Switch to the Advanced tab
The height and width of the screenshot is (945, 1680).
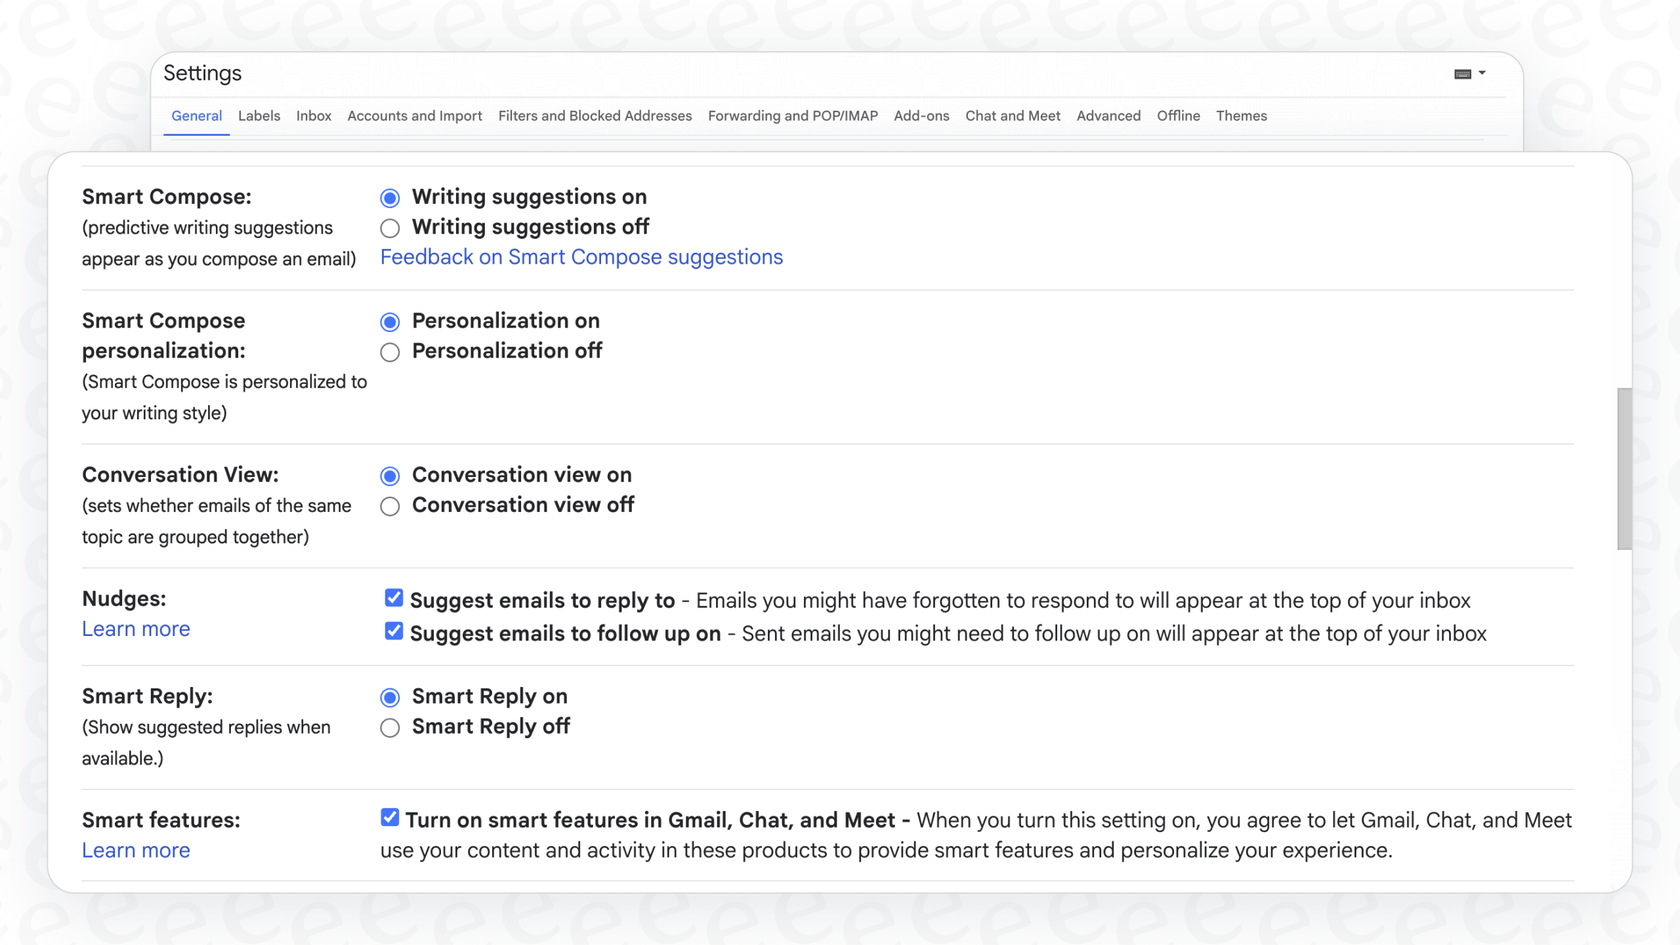click(1108, 116)
